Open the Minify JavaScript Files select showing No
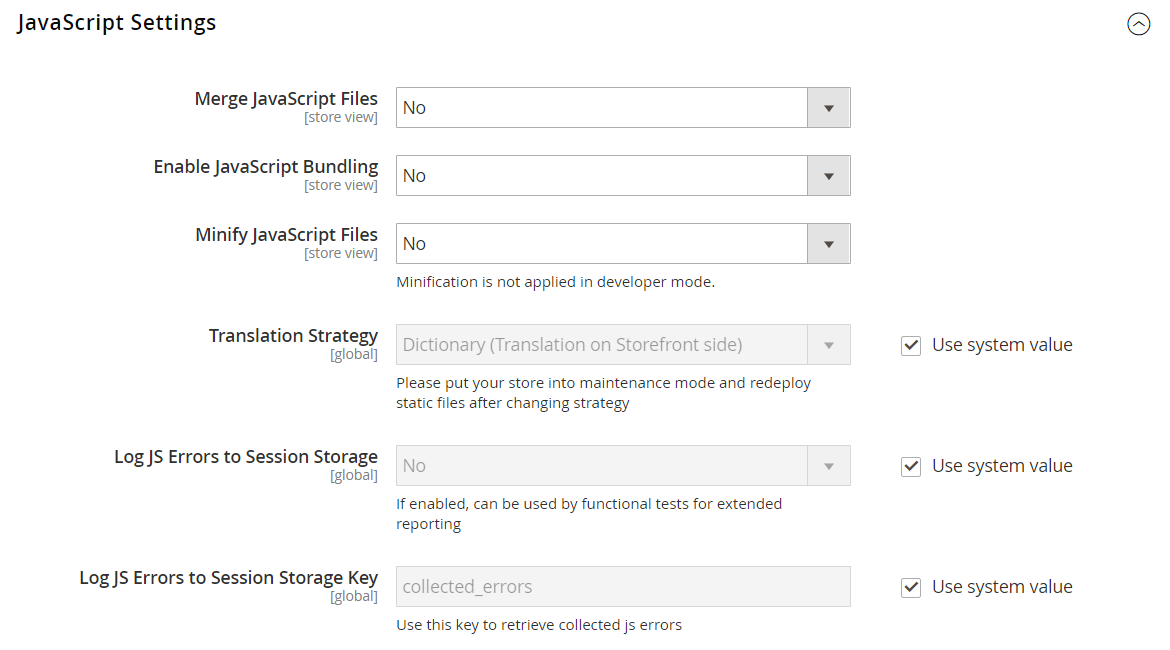This screenshot has height=650, width=1170. (602, 244)
